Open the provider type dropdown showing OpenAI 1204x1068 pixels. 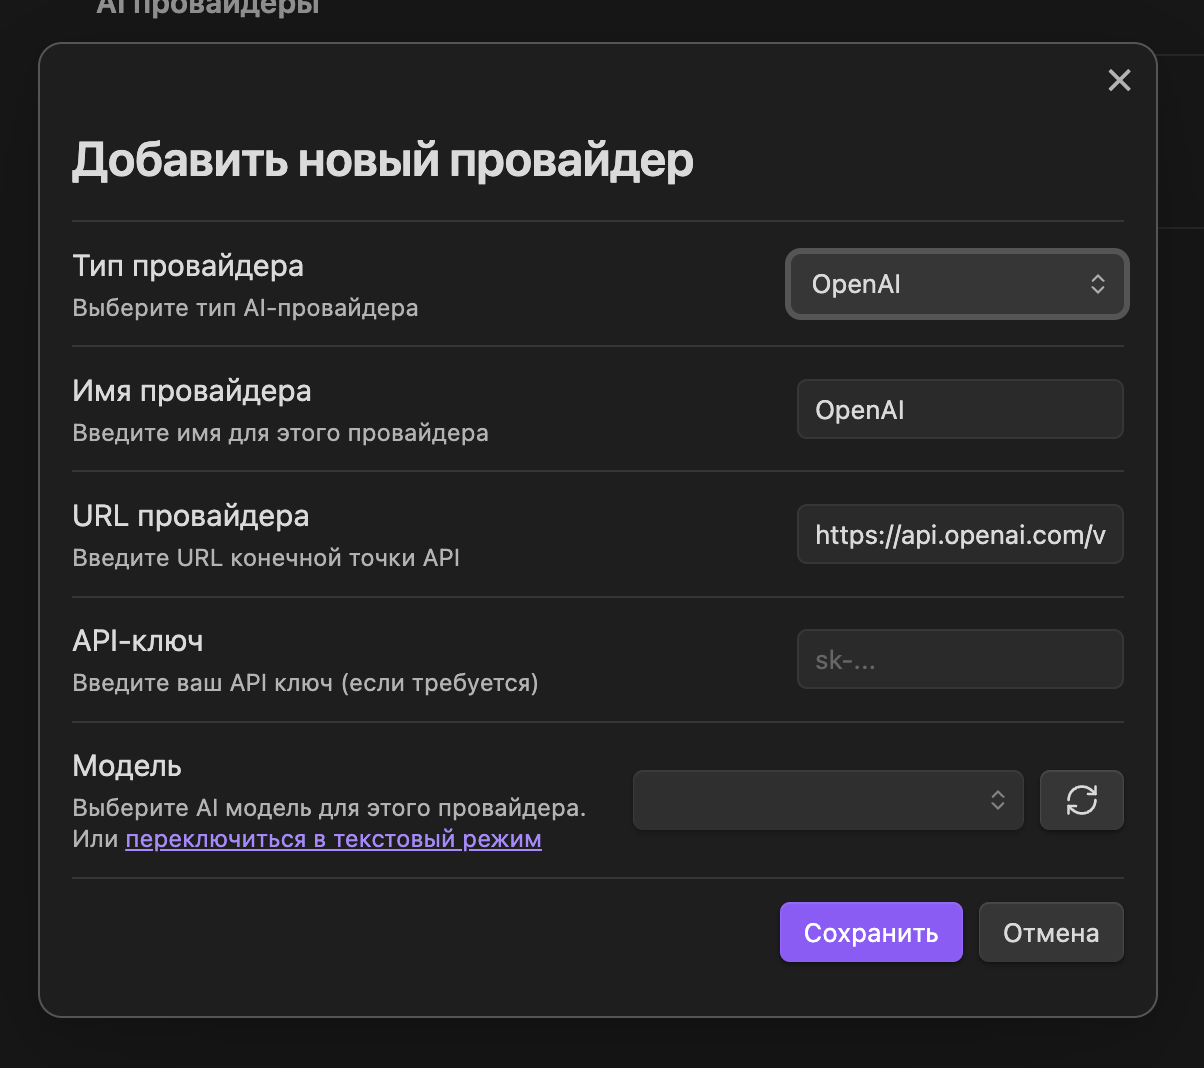[958, 284]
